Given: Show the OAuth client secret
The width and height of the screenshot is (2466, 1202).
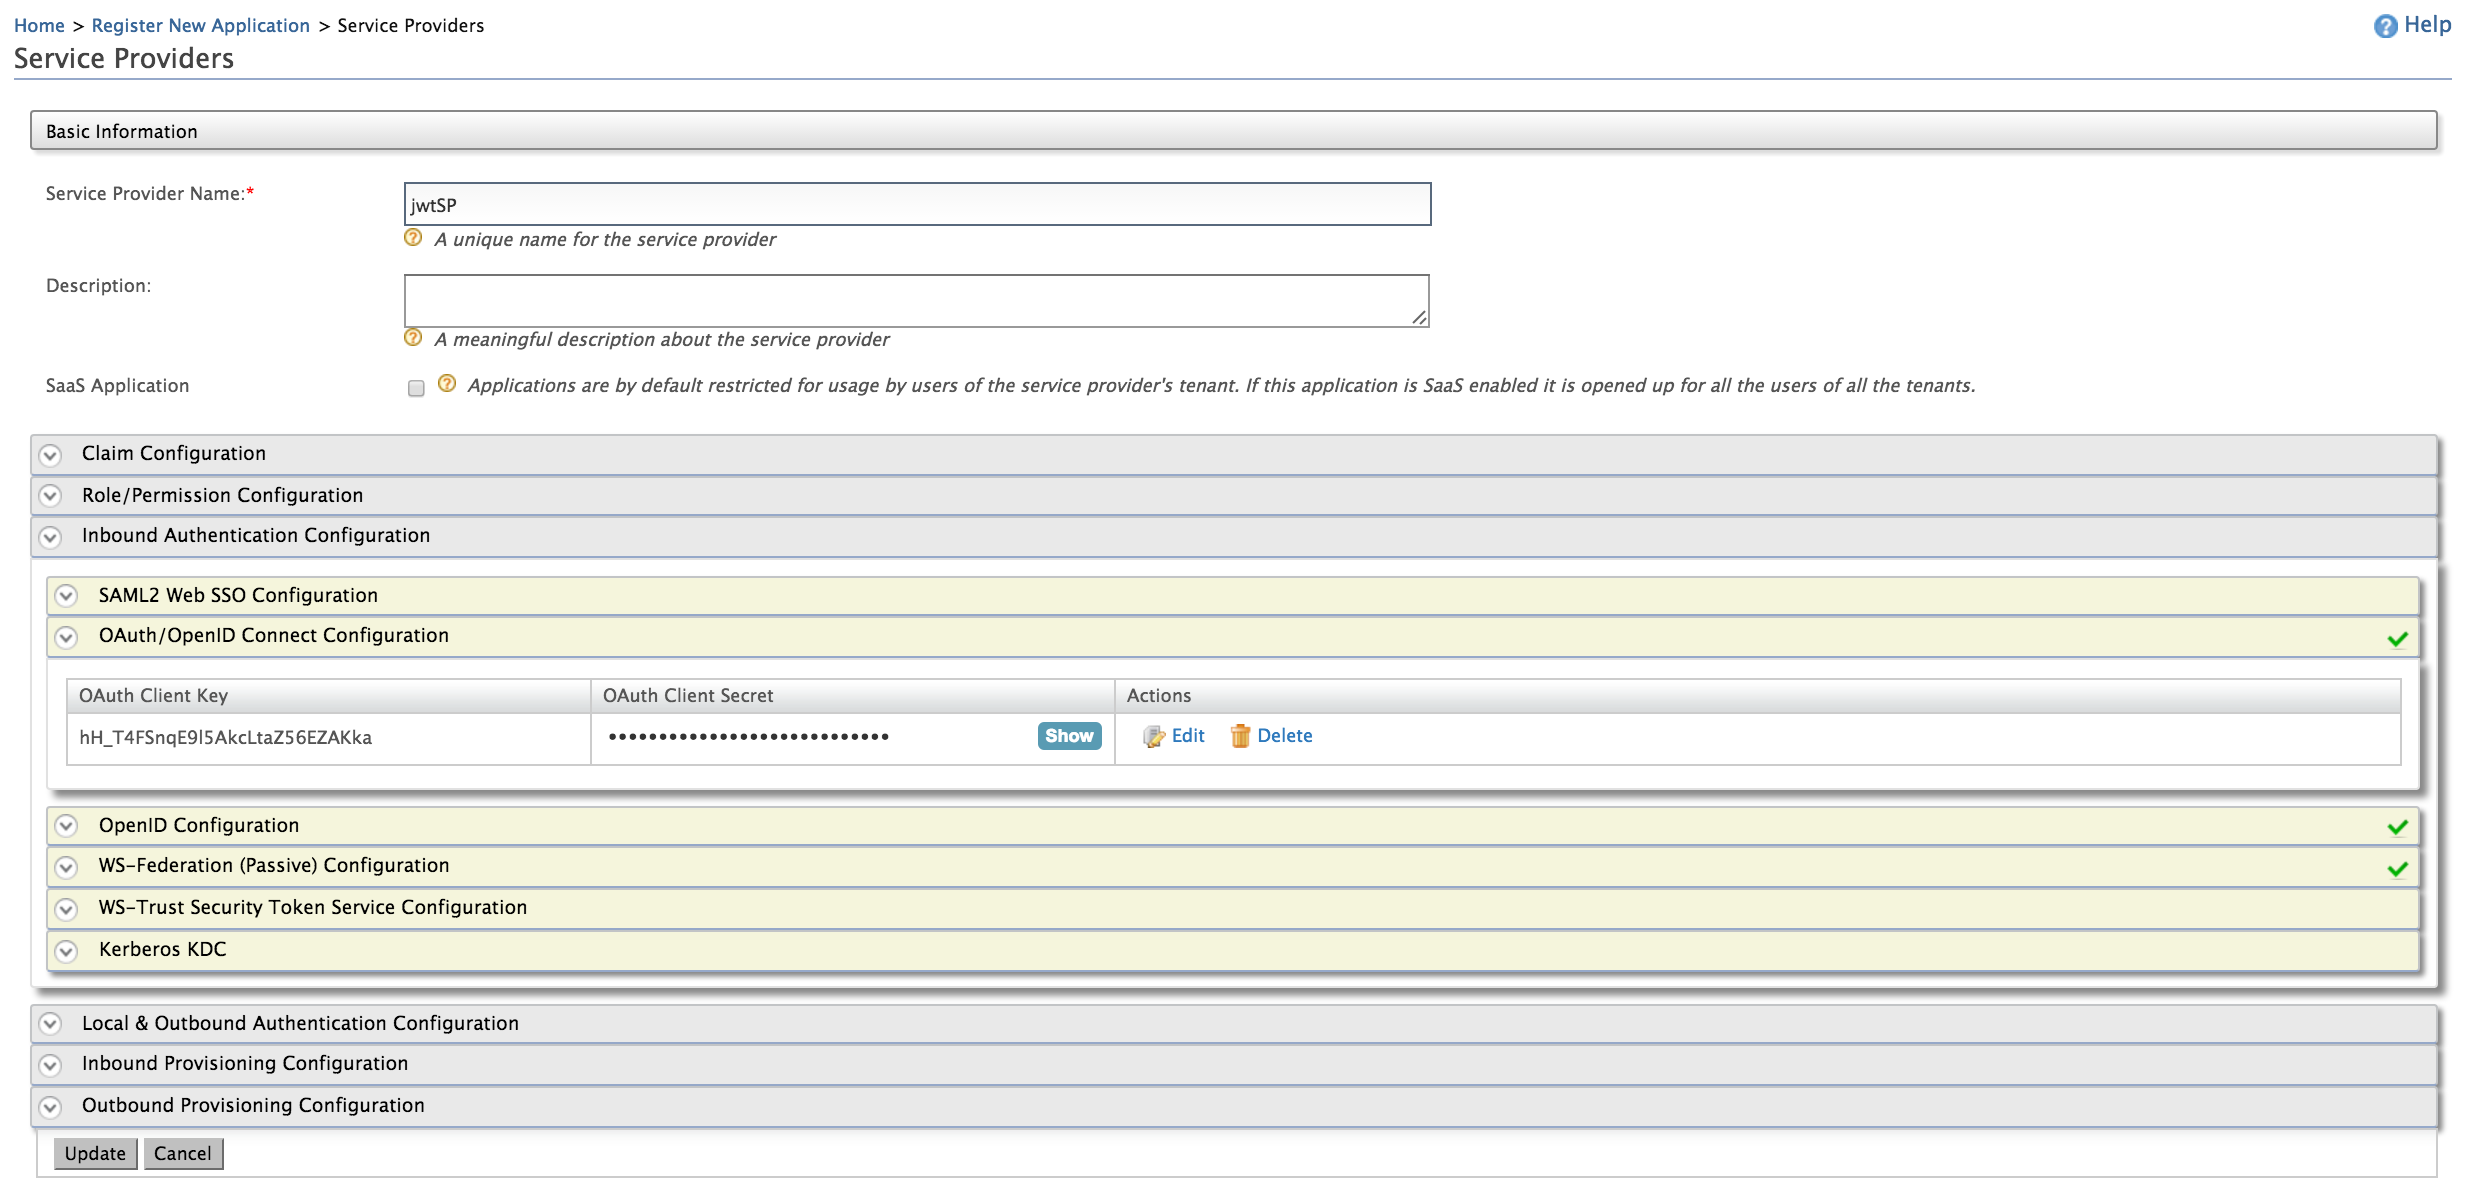Looking at the screenshot, I should pos(1068,736).
